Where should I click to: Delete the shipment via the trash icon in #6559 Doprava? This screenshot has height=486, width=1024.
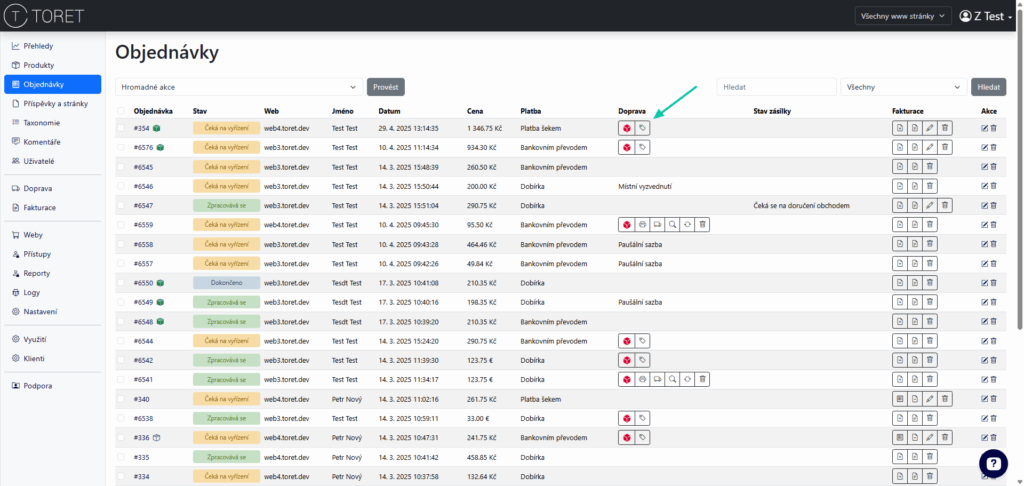tap(702, 225)
